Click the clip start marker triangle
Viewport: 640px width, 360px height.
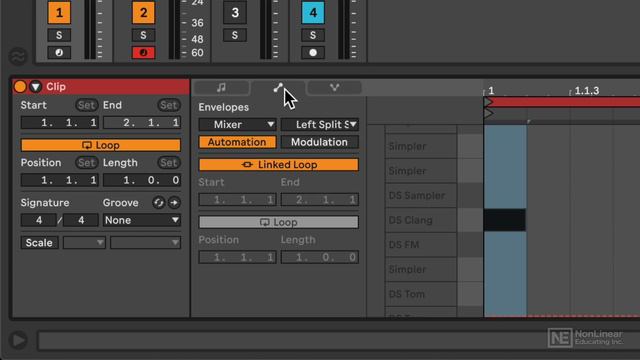488,102
